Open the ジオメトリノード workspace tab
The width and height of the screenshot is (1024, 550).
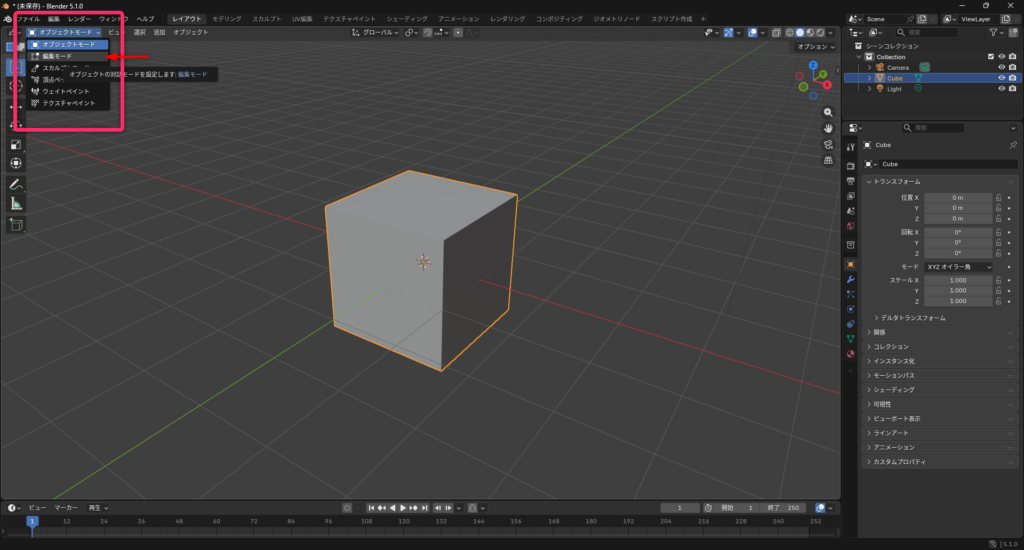click(x=616, y=19)
